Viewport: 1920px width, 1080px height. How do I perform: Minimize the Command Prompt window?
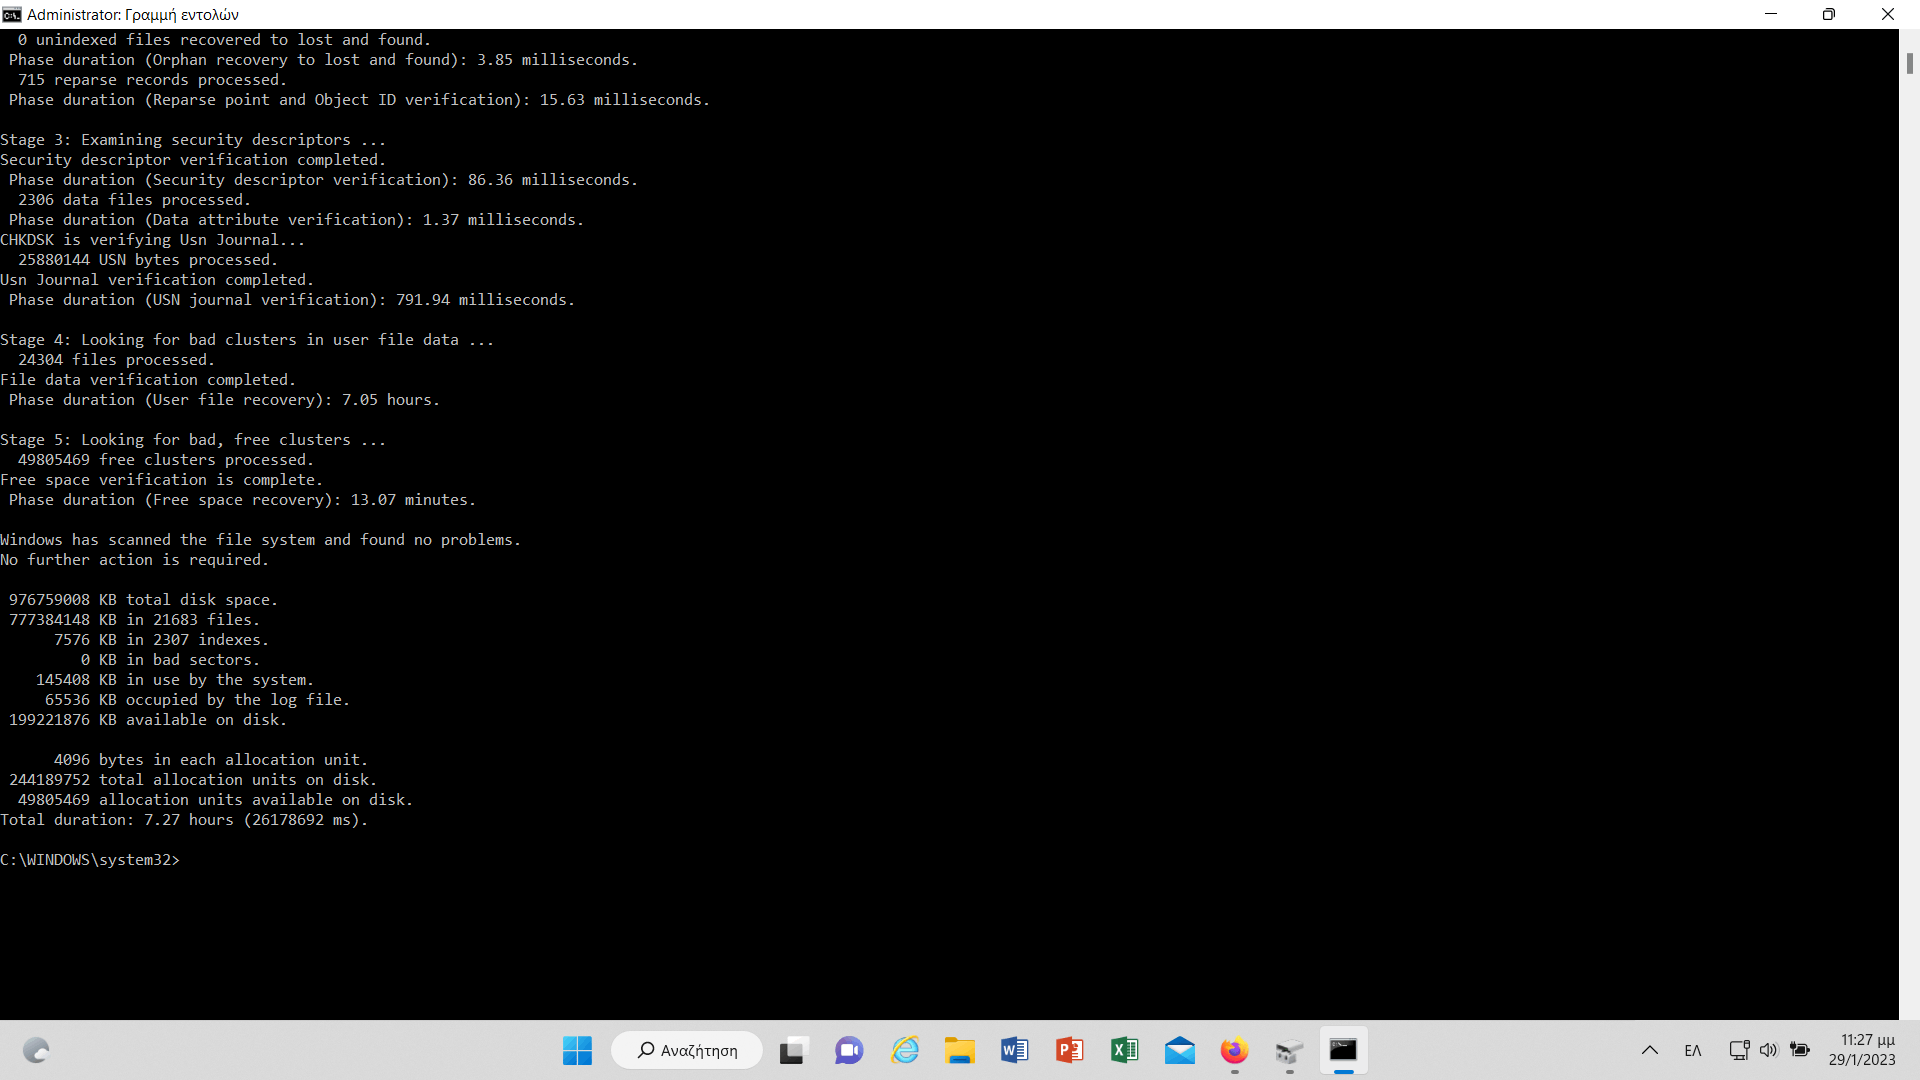point(1771,14)
